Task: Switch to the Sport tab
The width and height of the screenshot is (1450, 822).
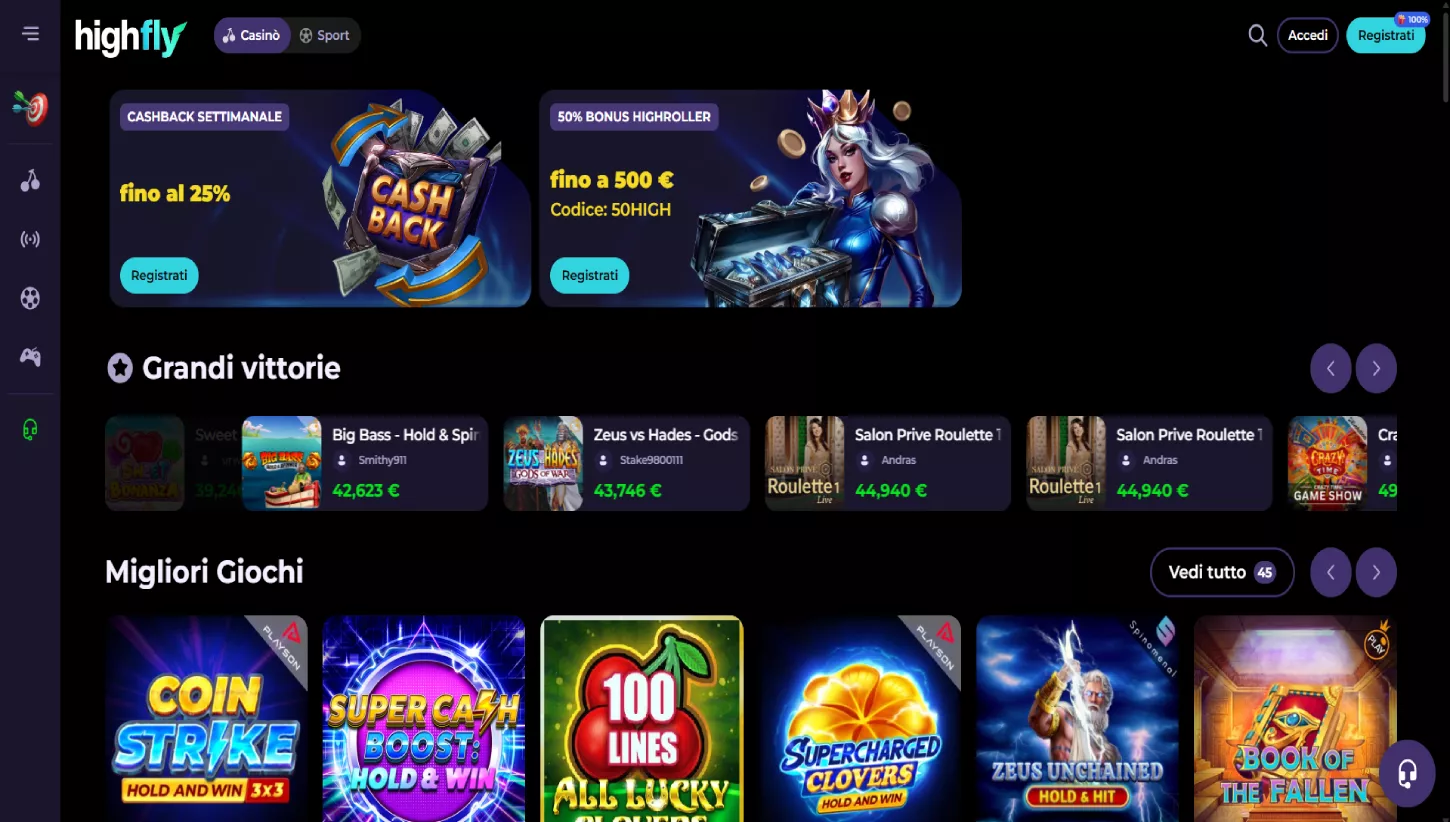Action: pos(325,35)
